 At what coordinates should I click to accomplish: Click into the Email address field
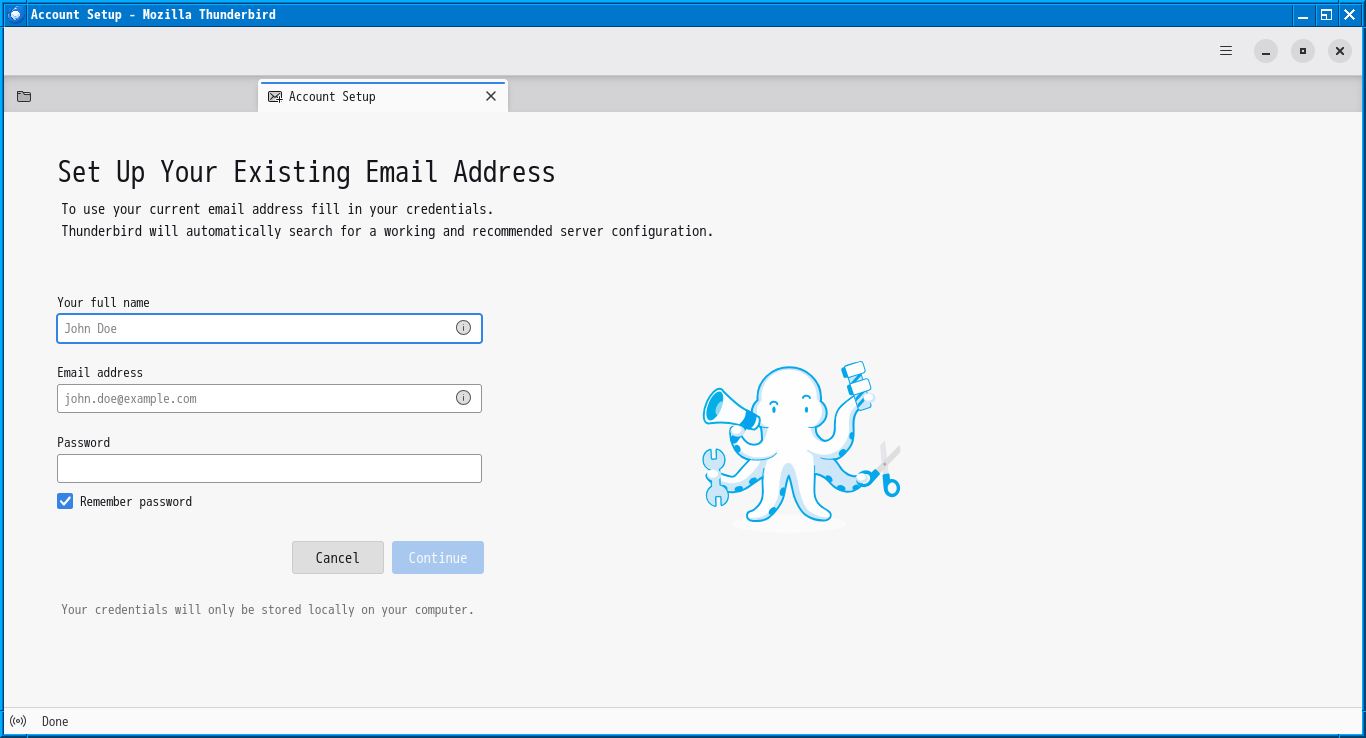(269, 398)
